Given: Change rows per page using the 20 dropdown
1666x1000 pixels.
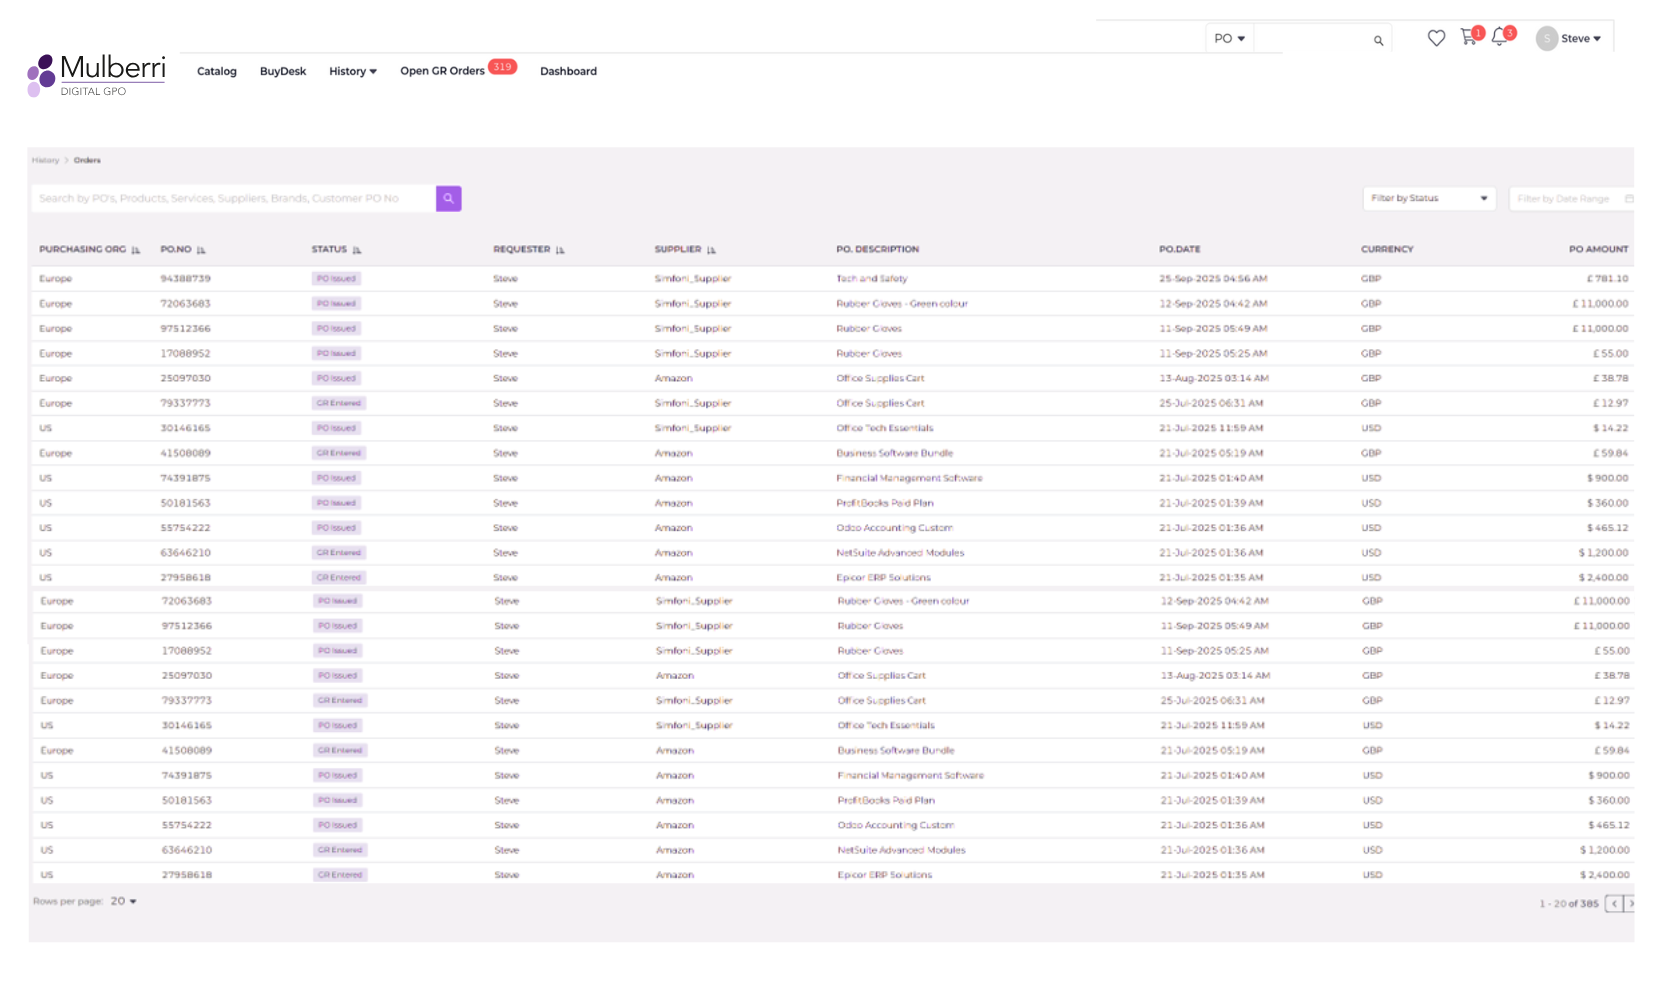Looking at the screenshot, I should 121,901.
